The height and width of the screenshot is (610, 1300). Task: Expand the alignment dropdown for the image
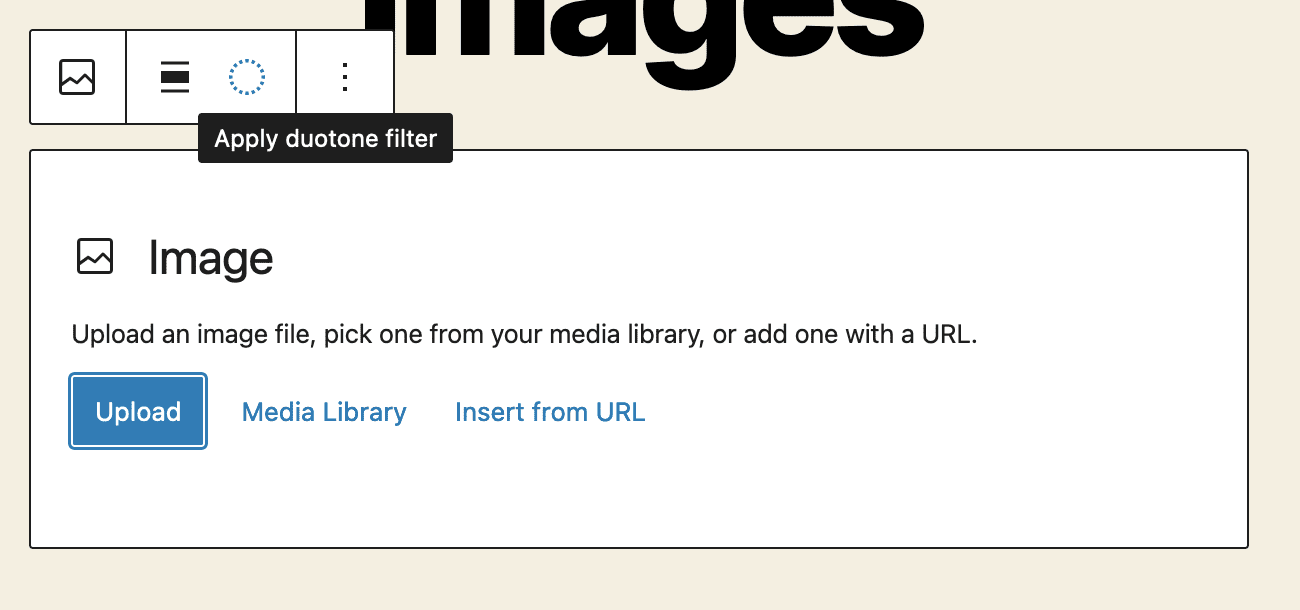[x=175, y=77]
